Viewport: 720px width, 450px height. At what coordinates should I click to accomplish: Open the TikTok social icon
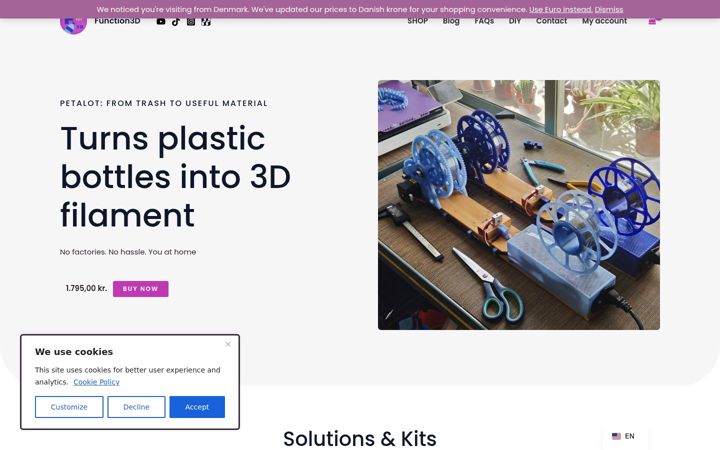point(176,22)
